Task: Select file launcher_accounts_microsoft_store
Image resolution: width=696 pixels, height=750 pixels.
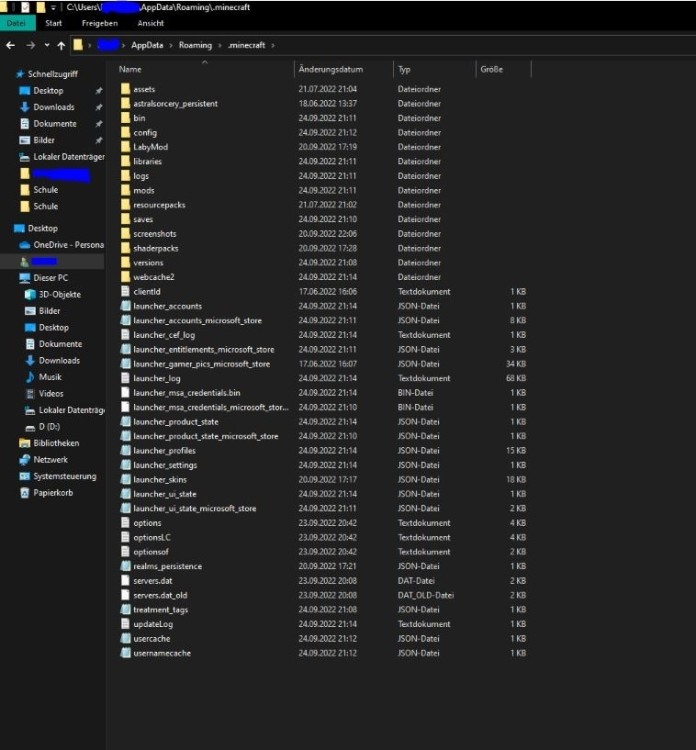Action: point(198,320)
